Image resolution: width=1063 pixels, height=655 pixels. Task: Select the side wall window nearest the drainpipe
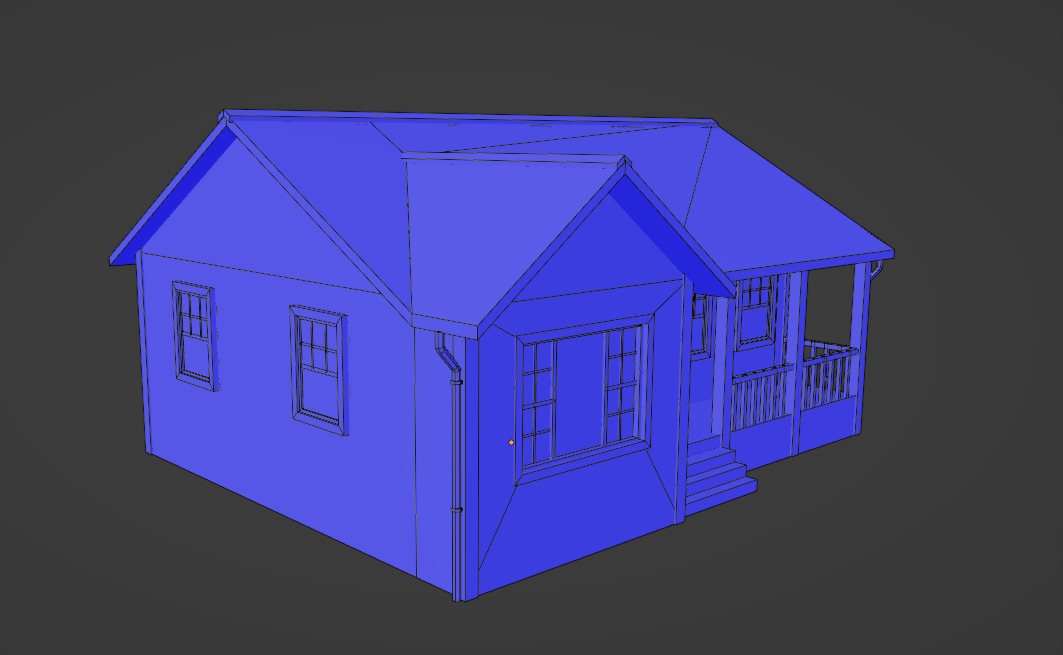pos(319,370)
